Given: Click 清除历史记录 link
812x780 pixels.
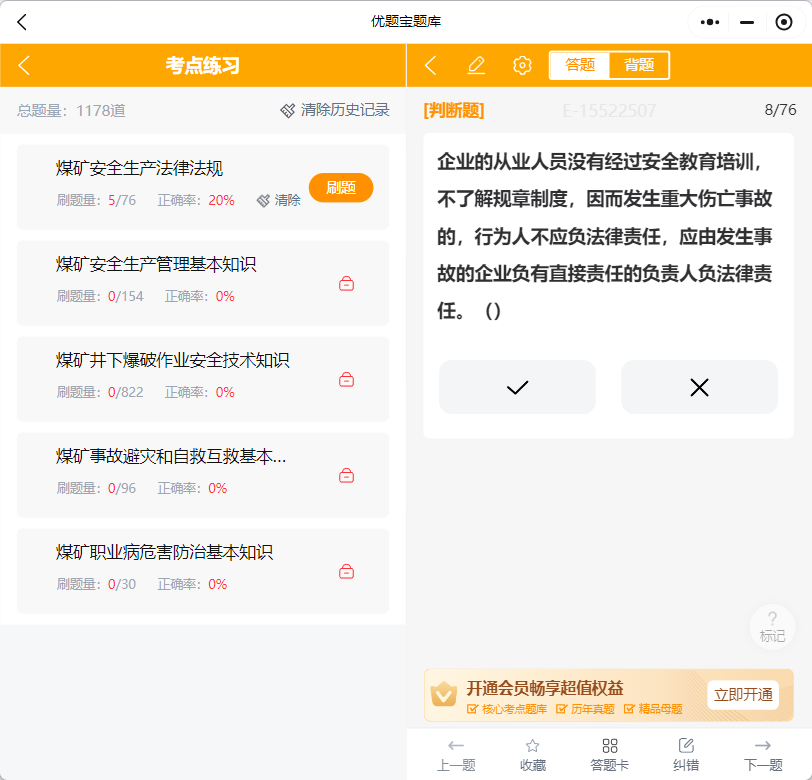Looking at the screenshot, I should (x=335, y=110).
